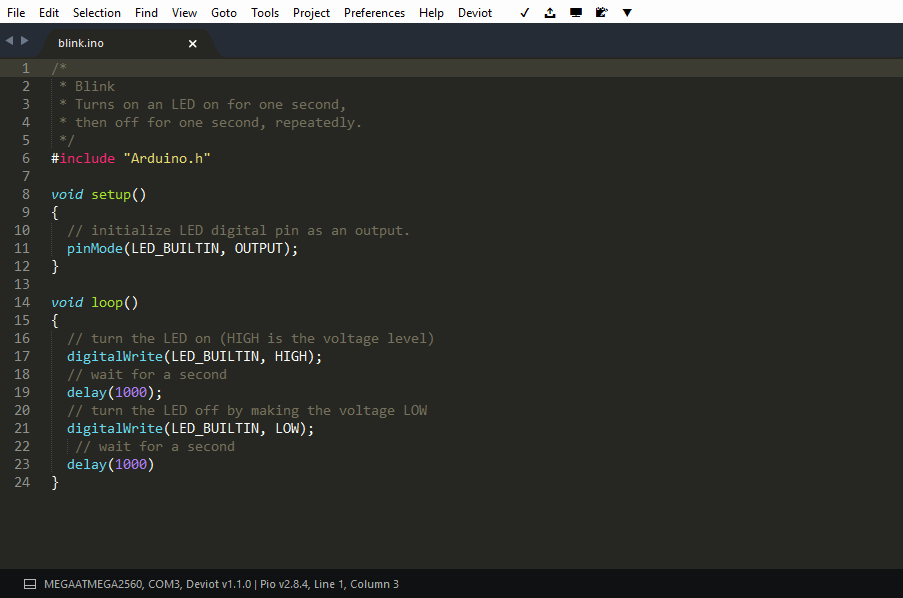Open the serial monitor icon

(x=576, y=13)
